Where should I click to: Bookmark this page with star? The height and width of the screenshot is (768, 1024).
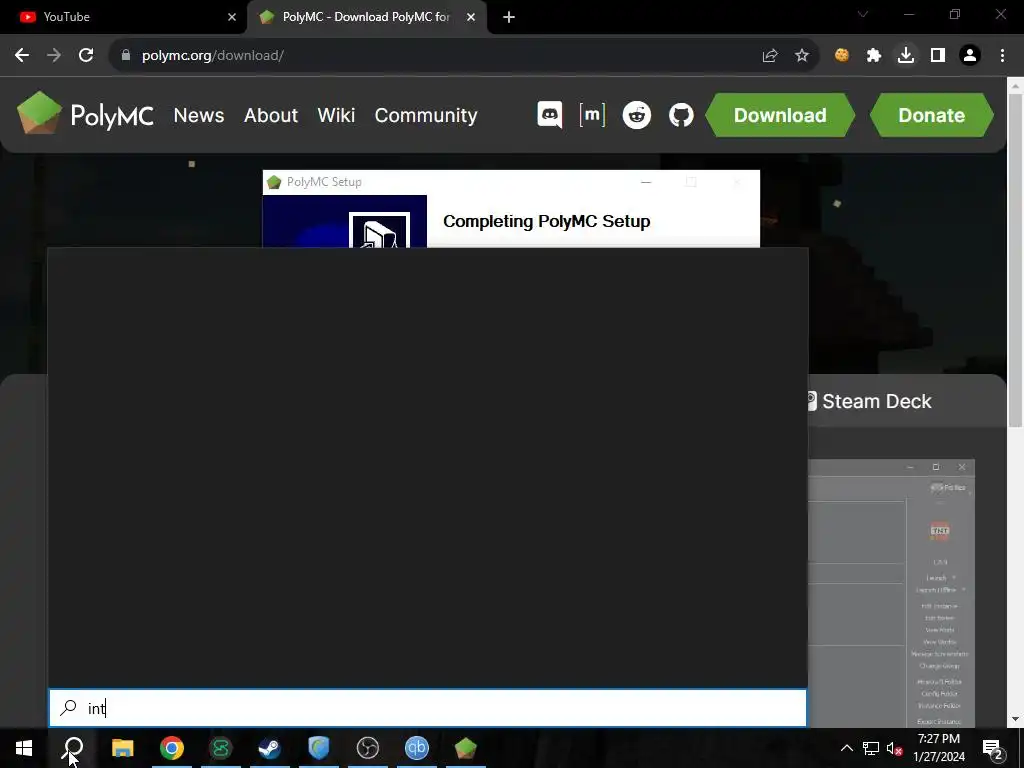[802, 56]
